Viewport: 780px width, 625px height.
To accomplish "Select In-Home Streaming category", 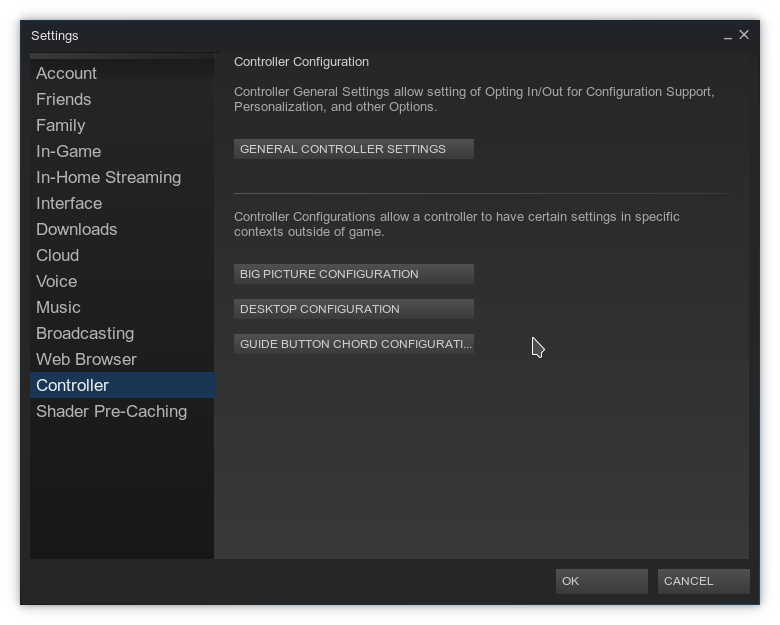I will tap(108, 178).
